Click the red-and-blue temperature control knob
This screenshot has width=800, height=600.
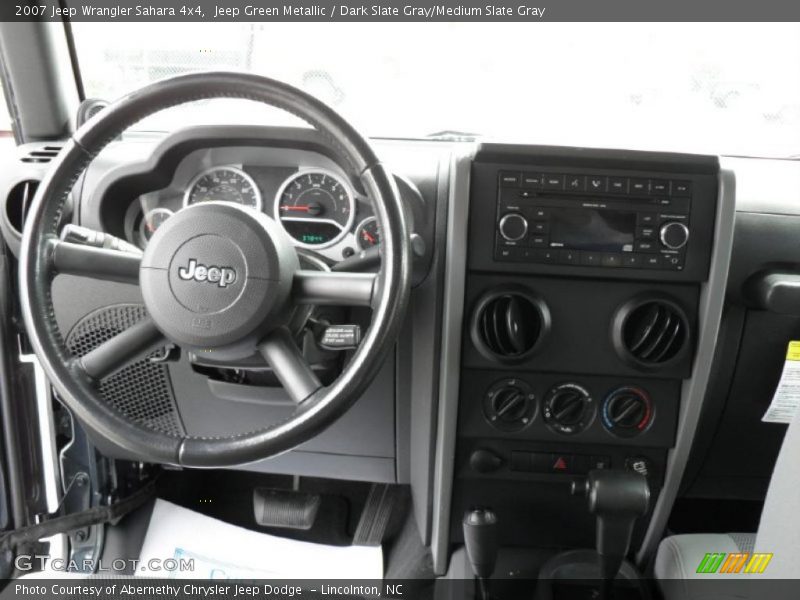pos(627,412)
